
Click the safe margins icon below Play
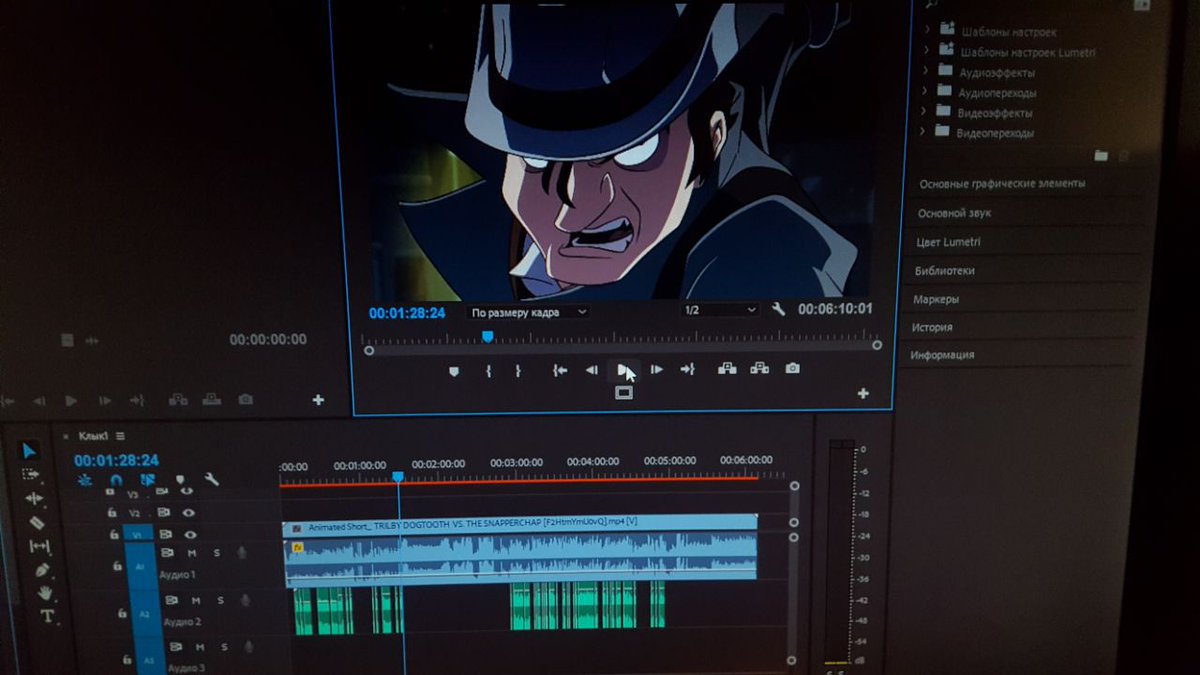(624, 393)
